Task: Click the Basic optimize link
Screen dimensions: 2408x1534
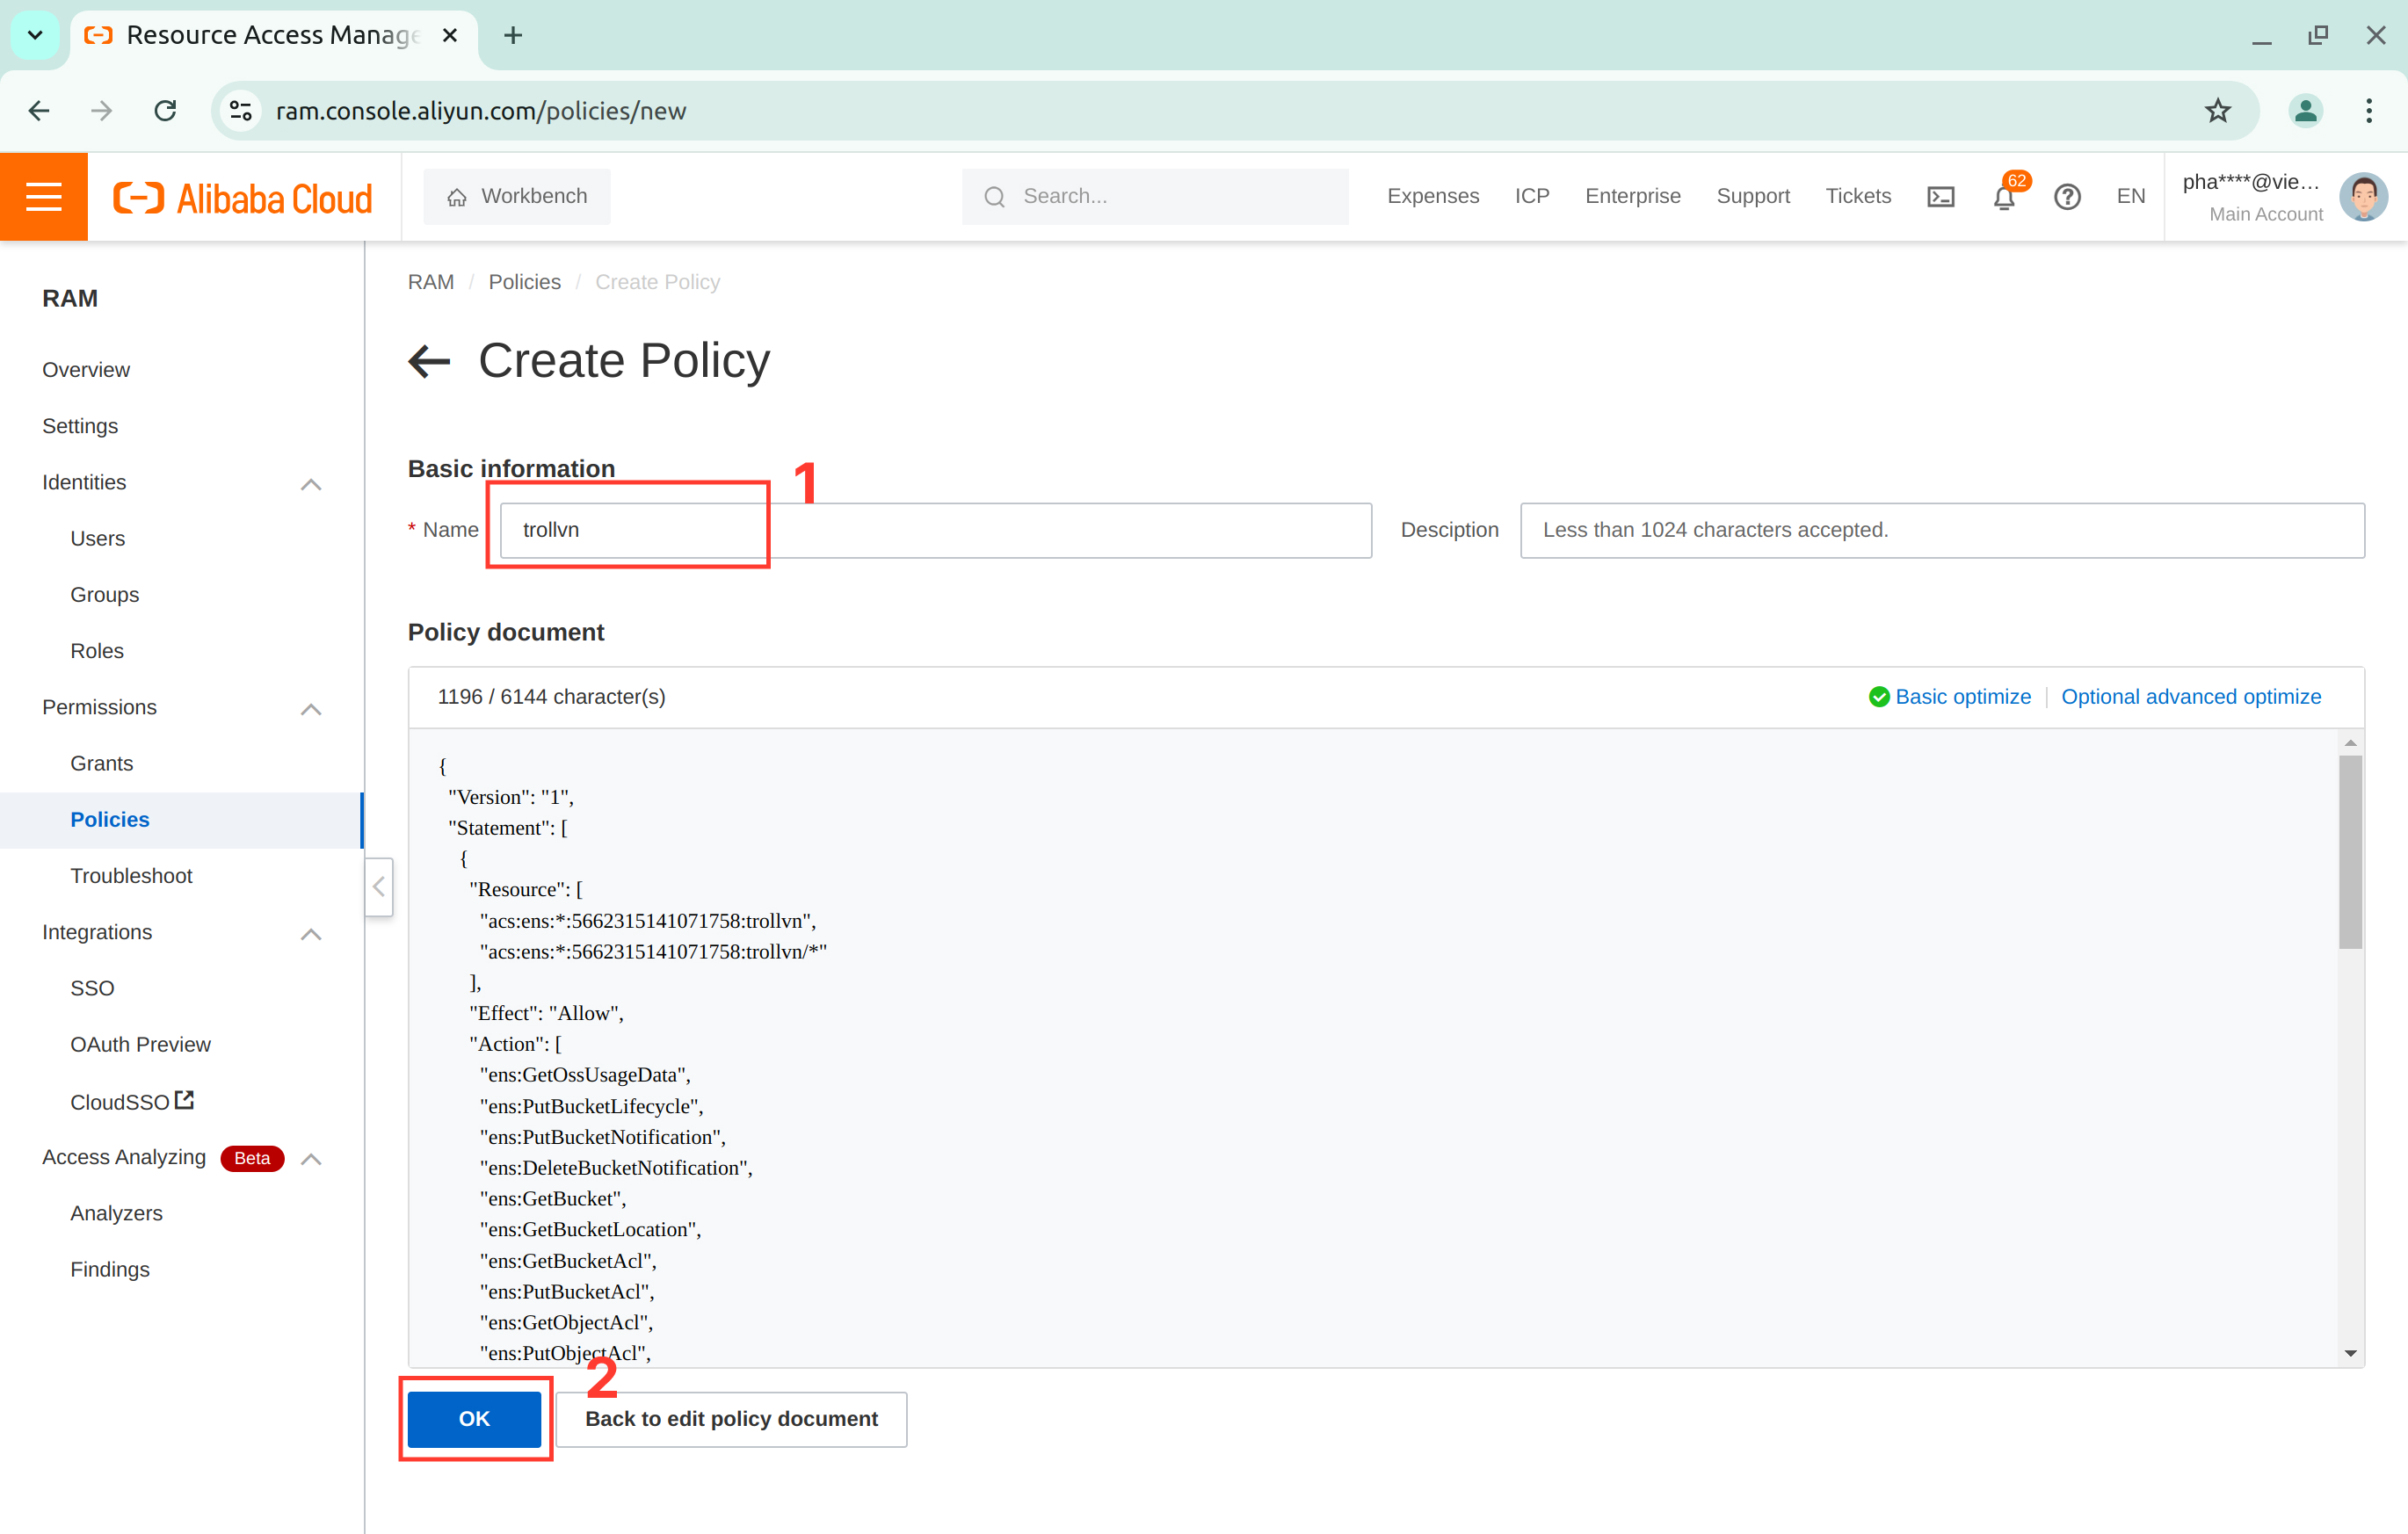Action: pyautogui.click(x=1962, y=697)
